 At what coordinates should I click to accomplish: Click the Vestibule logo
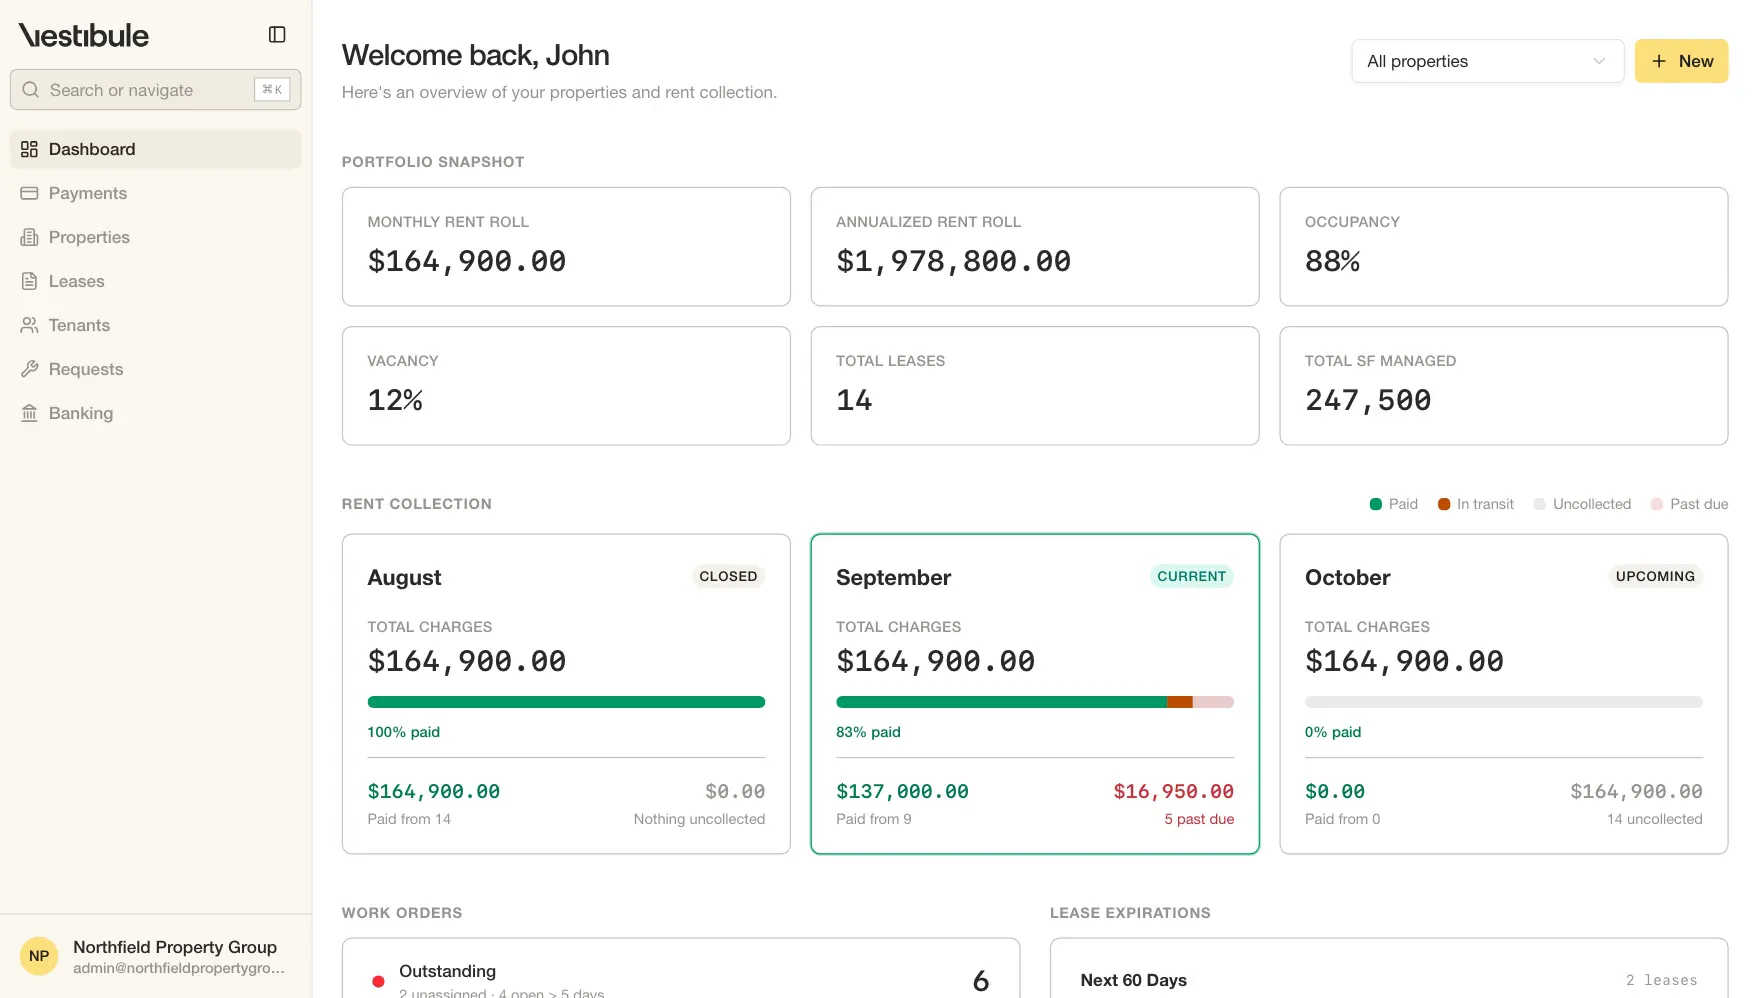84,35
